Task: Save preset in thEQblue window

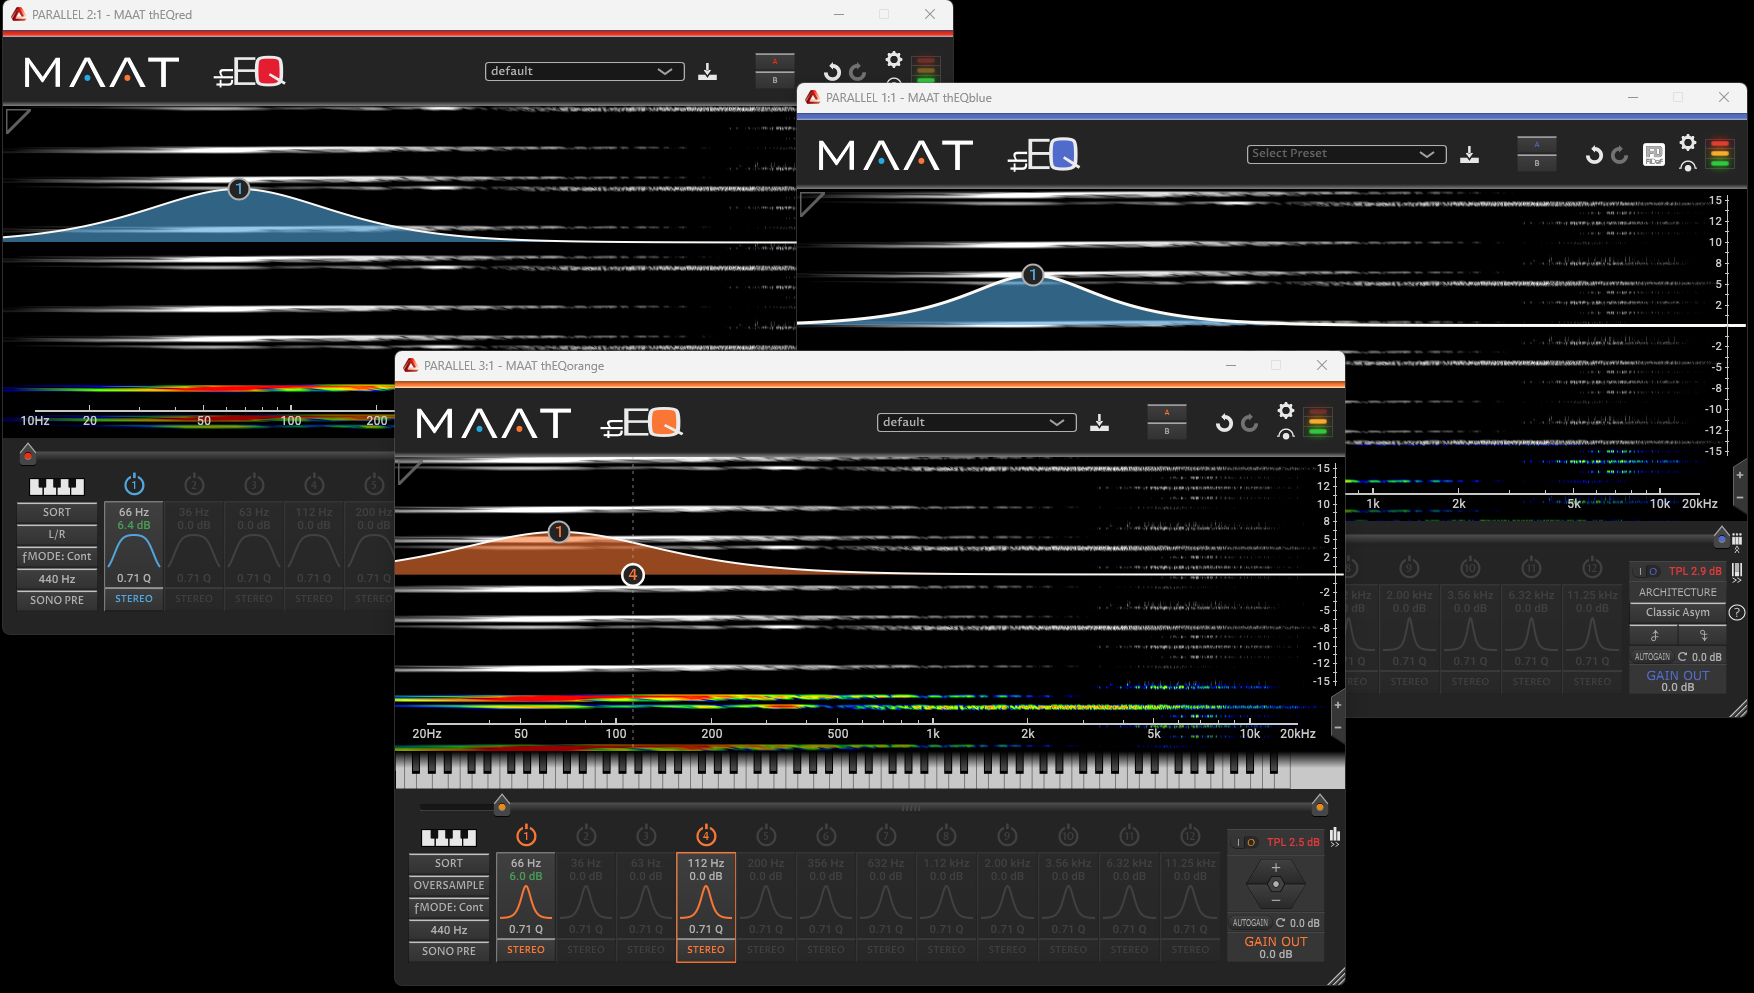Action: point(1469,155)
